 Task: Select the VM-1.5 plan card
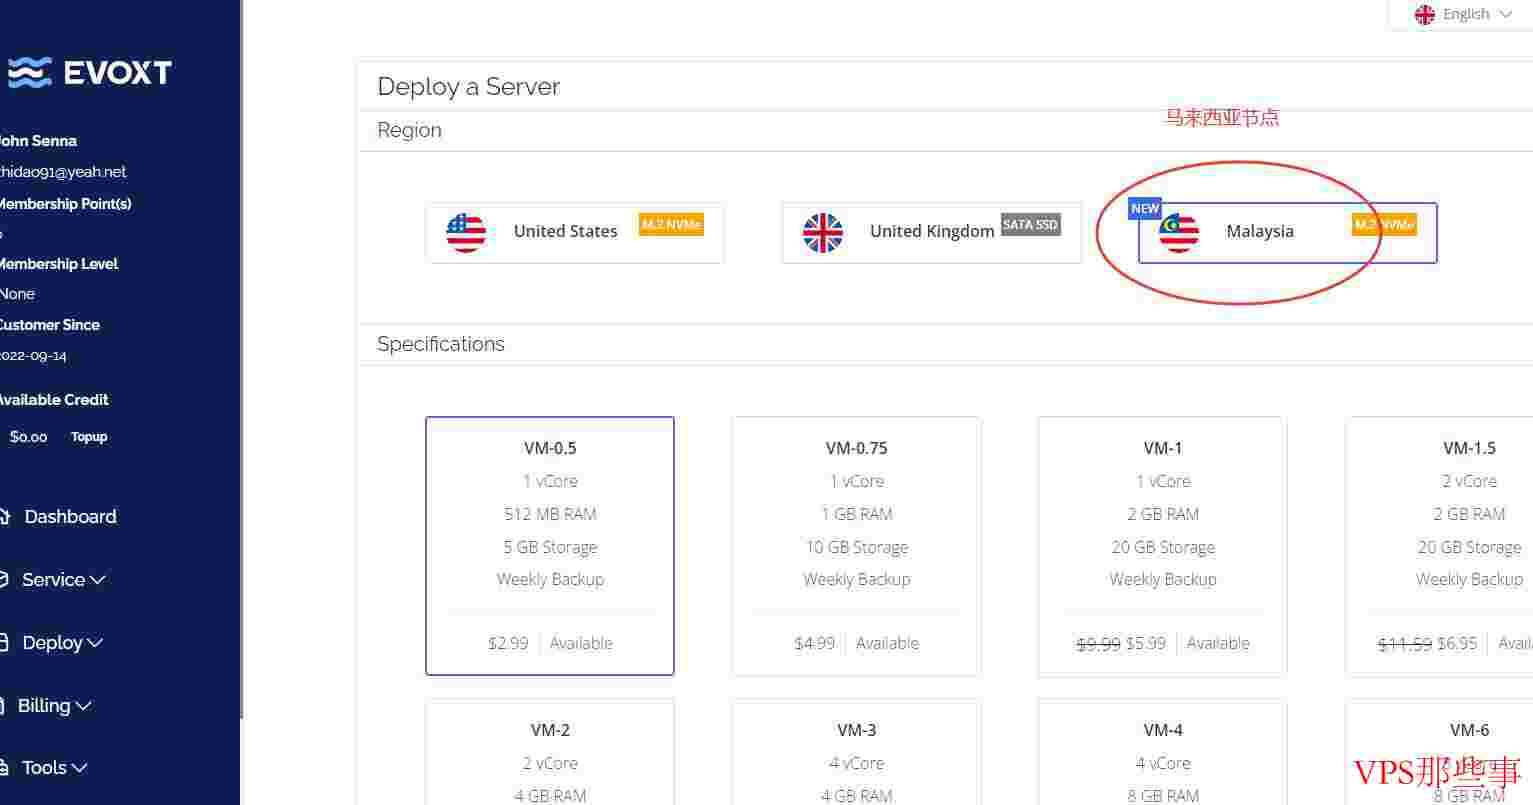pos(1440,546)
